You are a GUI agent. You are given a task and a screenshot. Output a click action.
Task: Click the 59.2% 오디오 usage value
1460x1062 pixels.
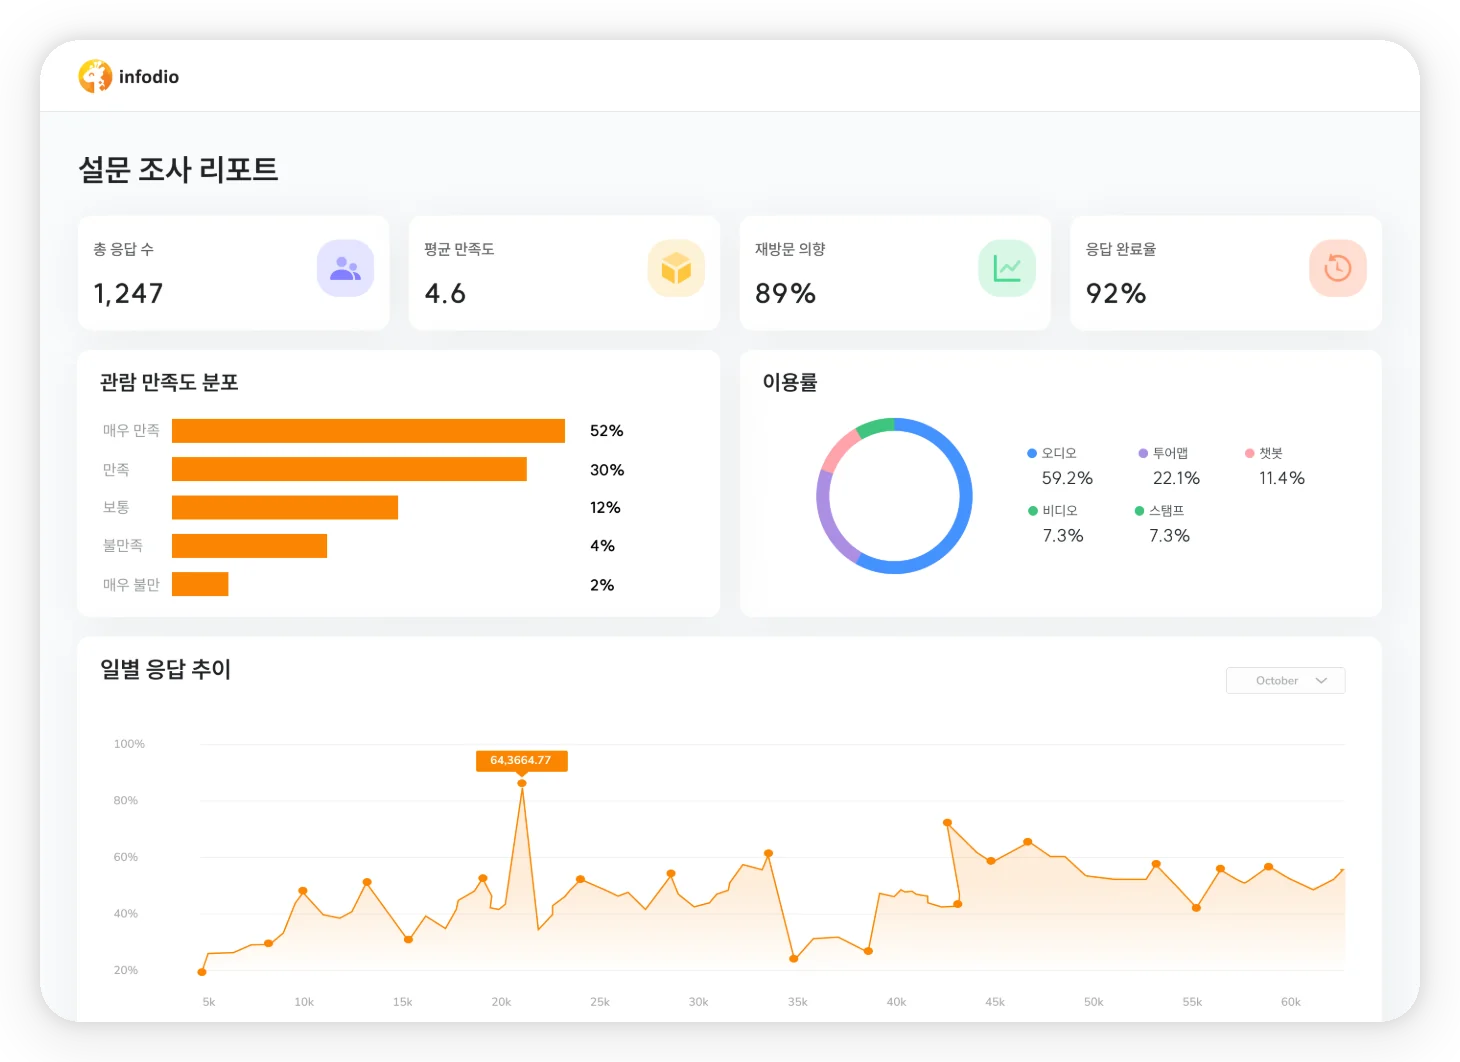pyautogui.click(x=1067, y=479)
